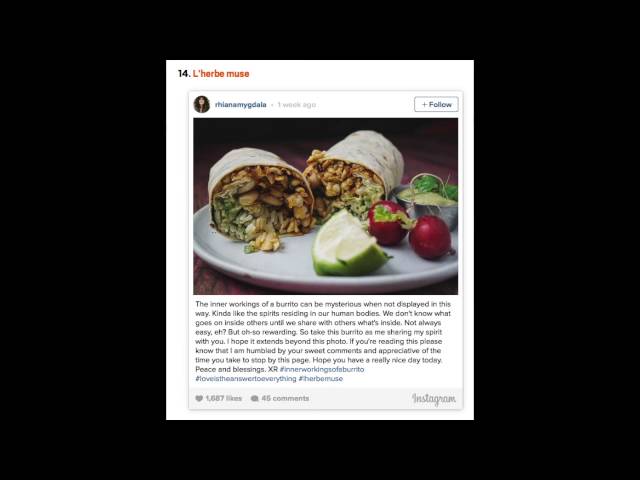
Task: Click the 1,687 likes count
Action: pos(224,398)
